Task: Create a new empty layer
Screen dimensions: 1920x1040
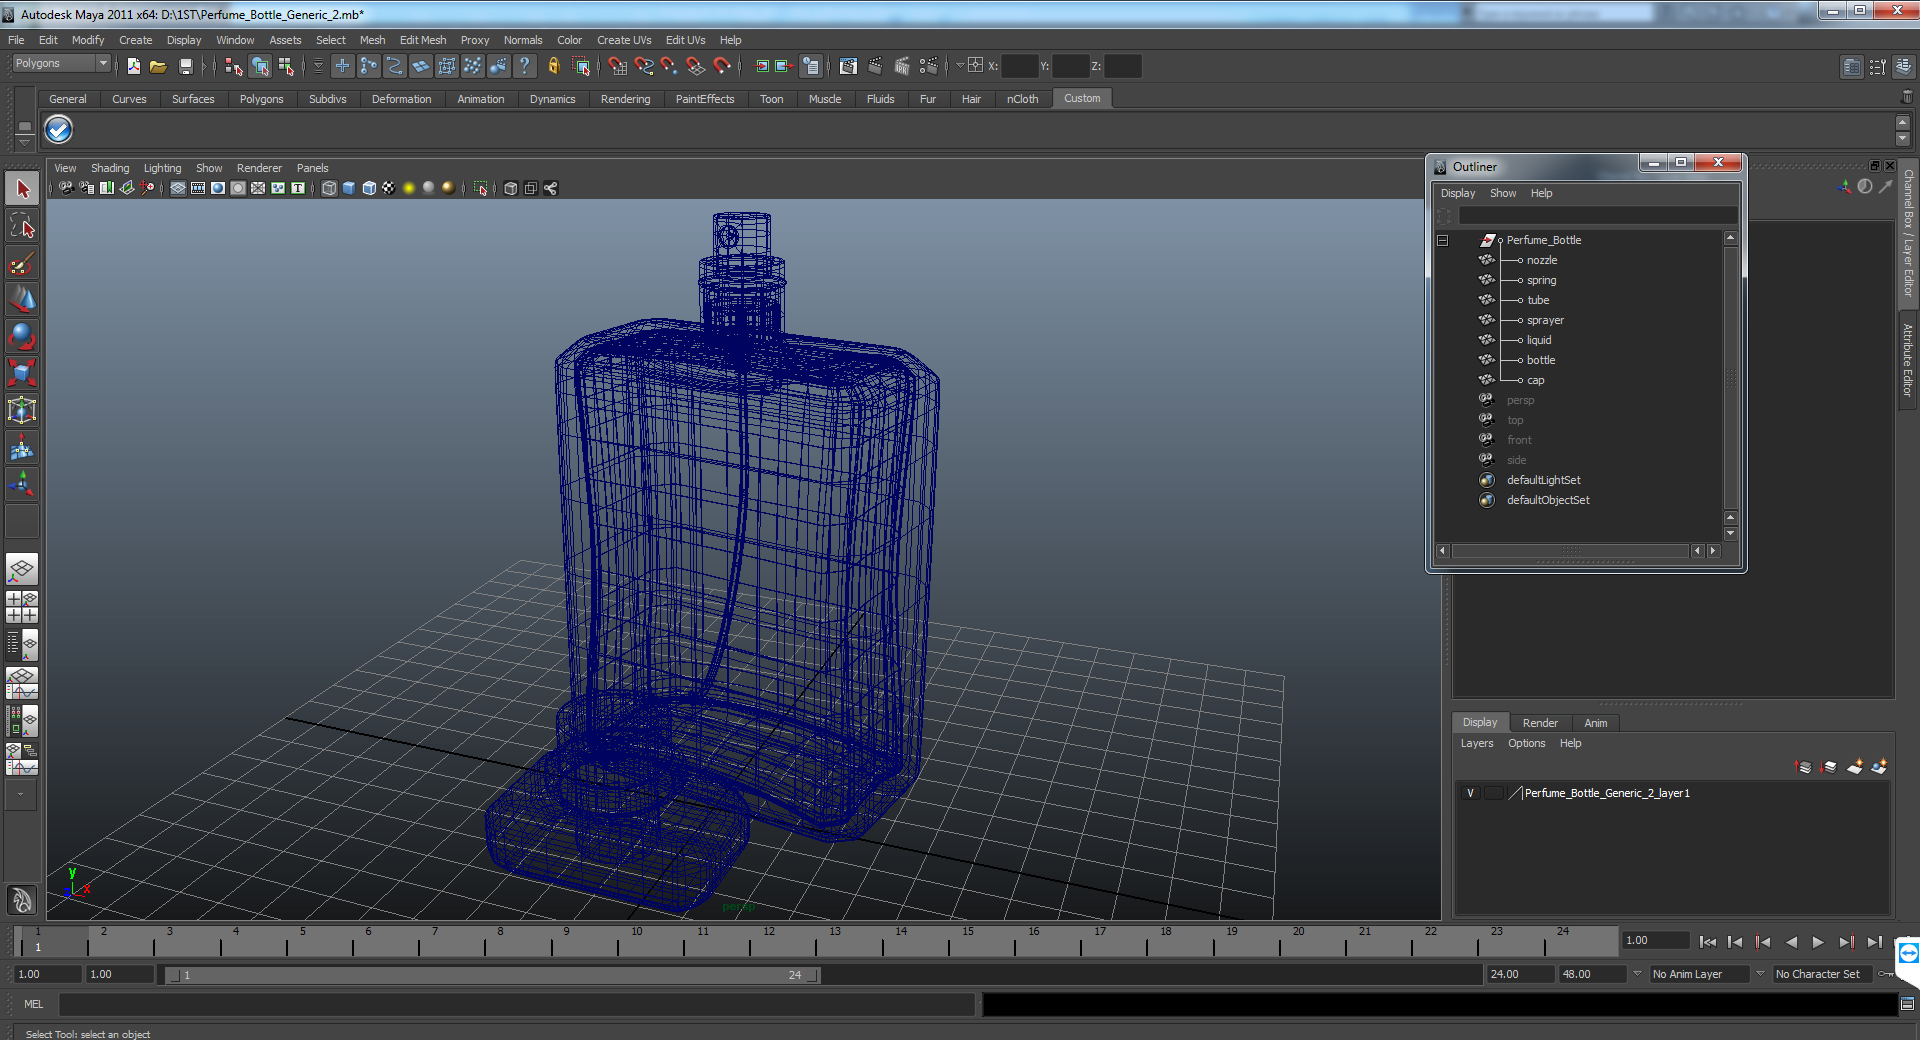Action: click(1855, 767)
